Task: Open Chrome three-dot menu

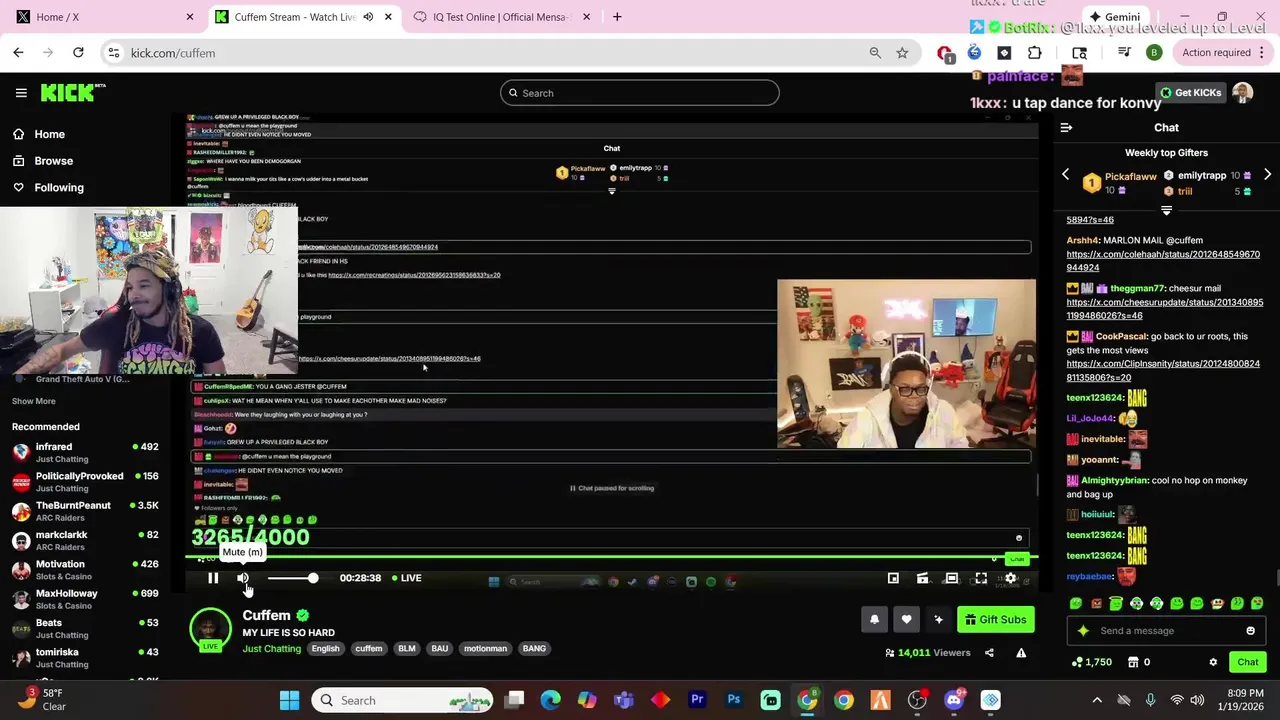Action: point(1264,53)
